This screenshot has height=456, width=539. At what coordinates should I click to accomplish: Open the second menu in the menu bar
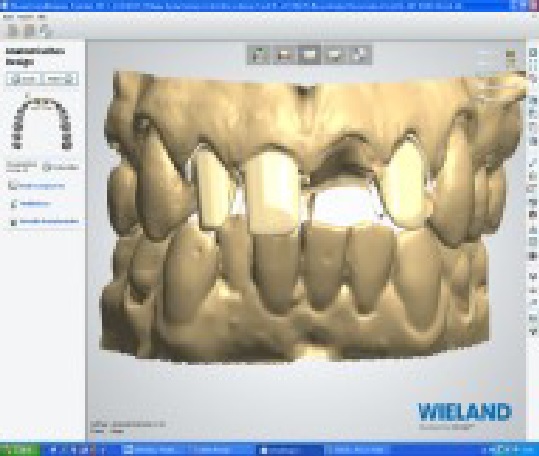pyautogui.click(x=25, y=17)
